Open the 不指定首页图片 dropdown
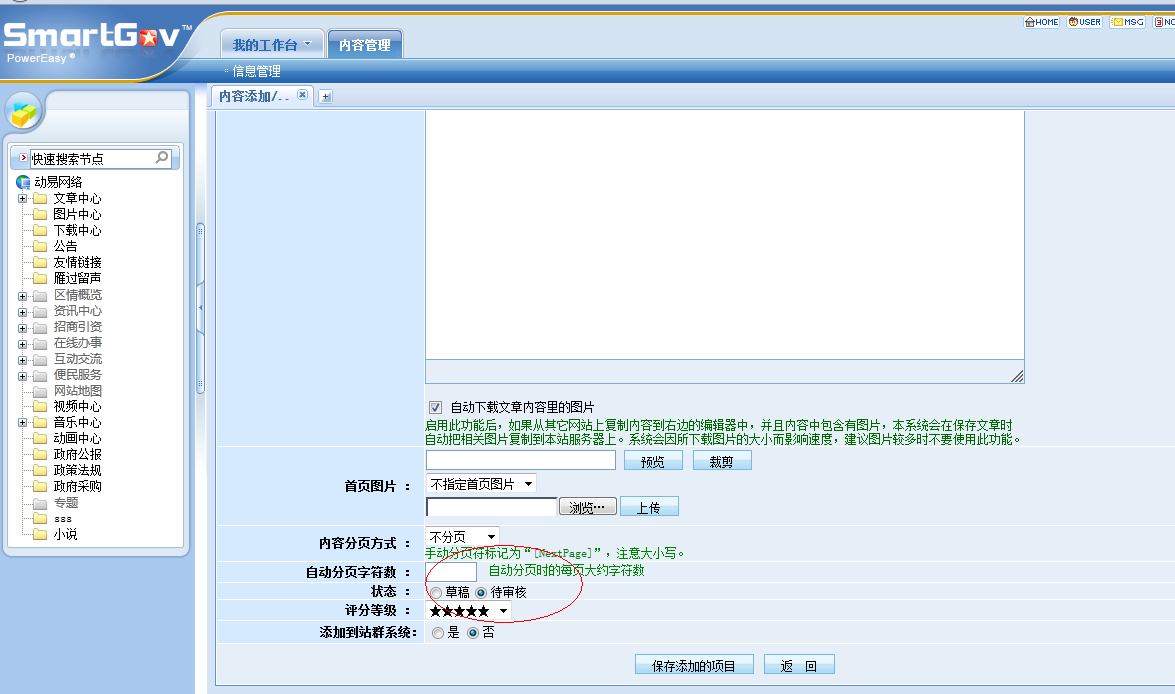The height and width of the screenshot is (694, 1175). (x=481, y=484)
